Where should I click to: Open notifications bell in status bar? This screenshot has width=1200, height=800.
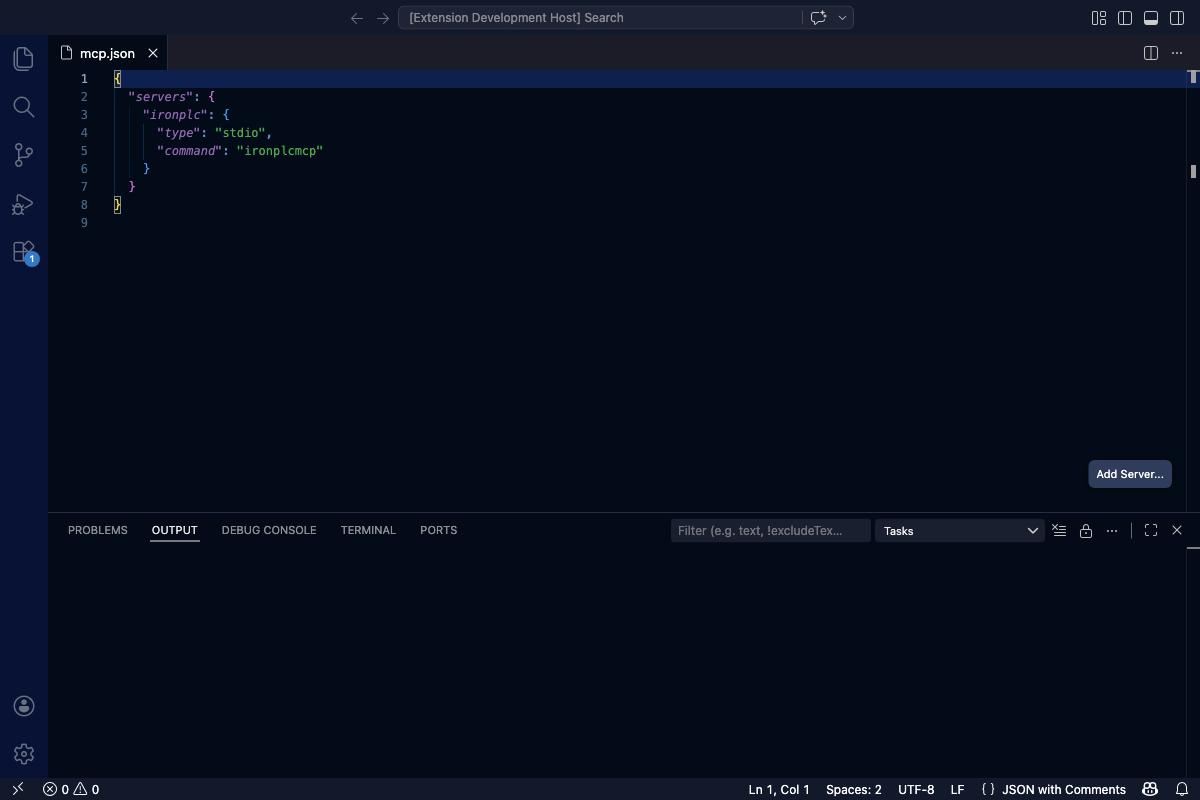pos(1181,789)
